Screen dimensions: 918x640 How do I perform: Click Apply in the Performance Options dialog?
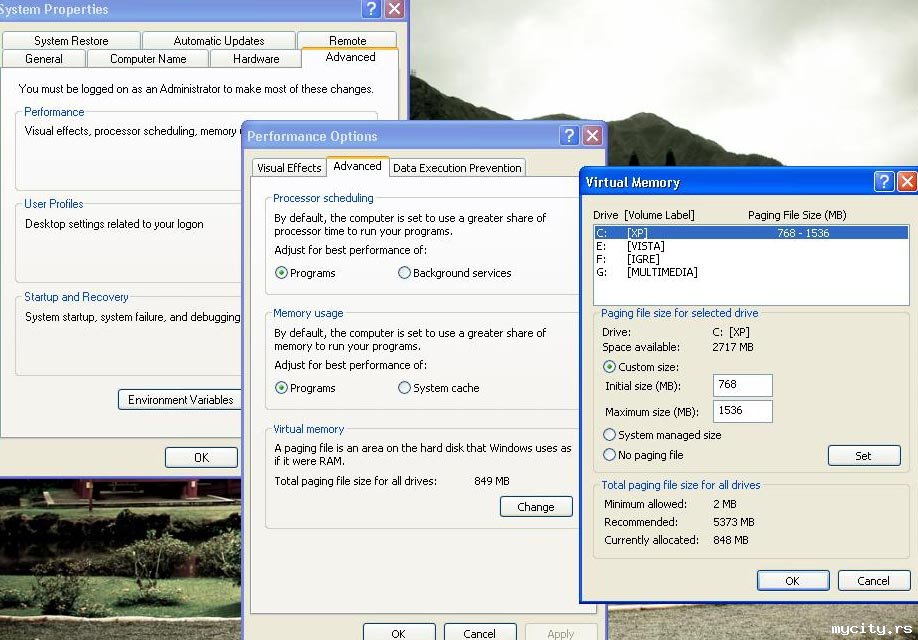point(561,634)
